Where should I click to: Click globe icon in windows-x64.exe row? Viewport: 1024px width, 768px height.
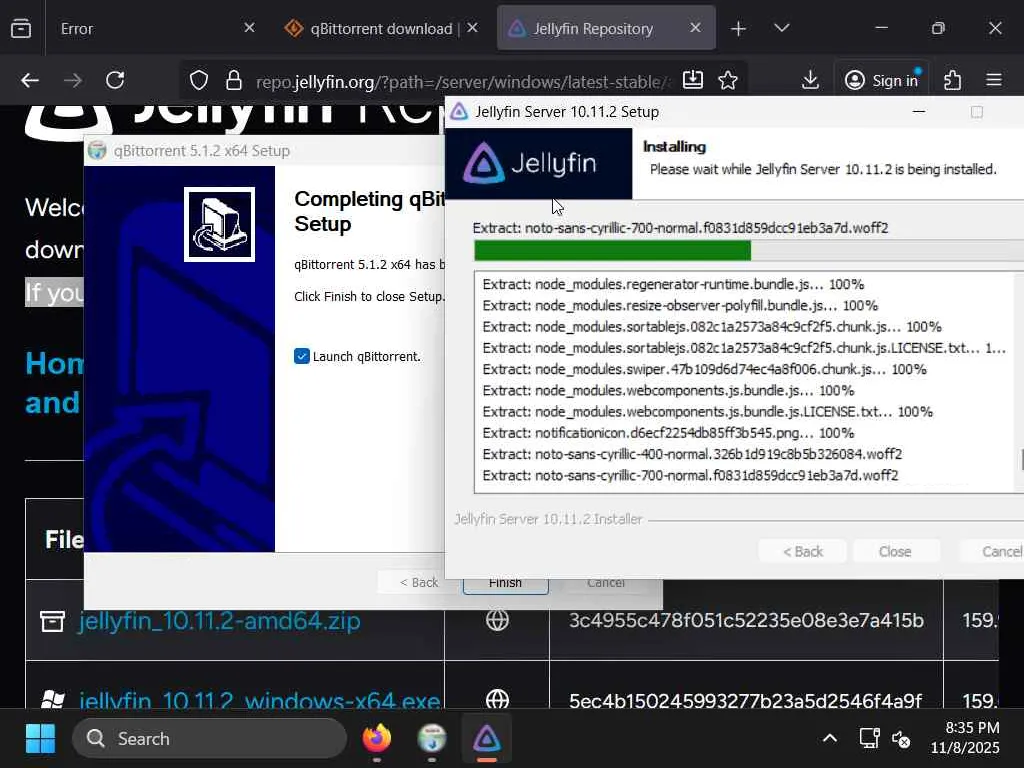497,699
